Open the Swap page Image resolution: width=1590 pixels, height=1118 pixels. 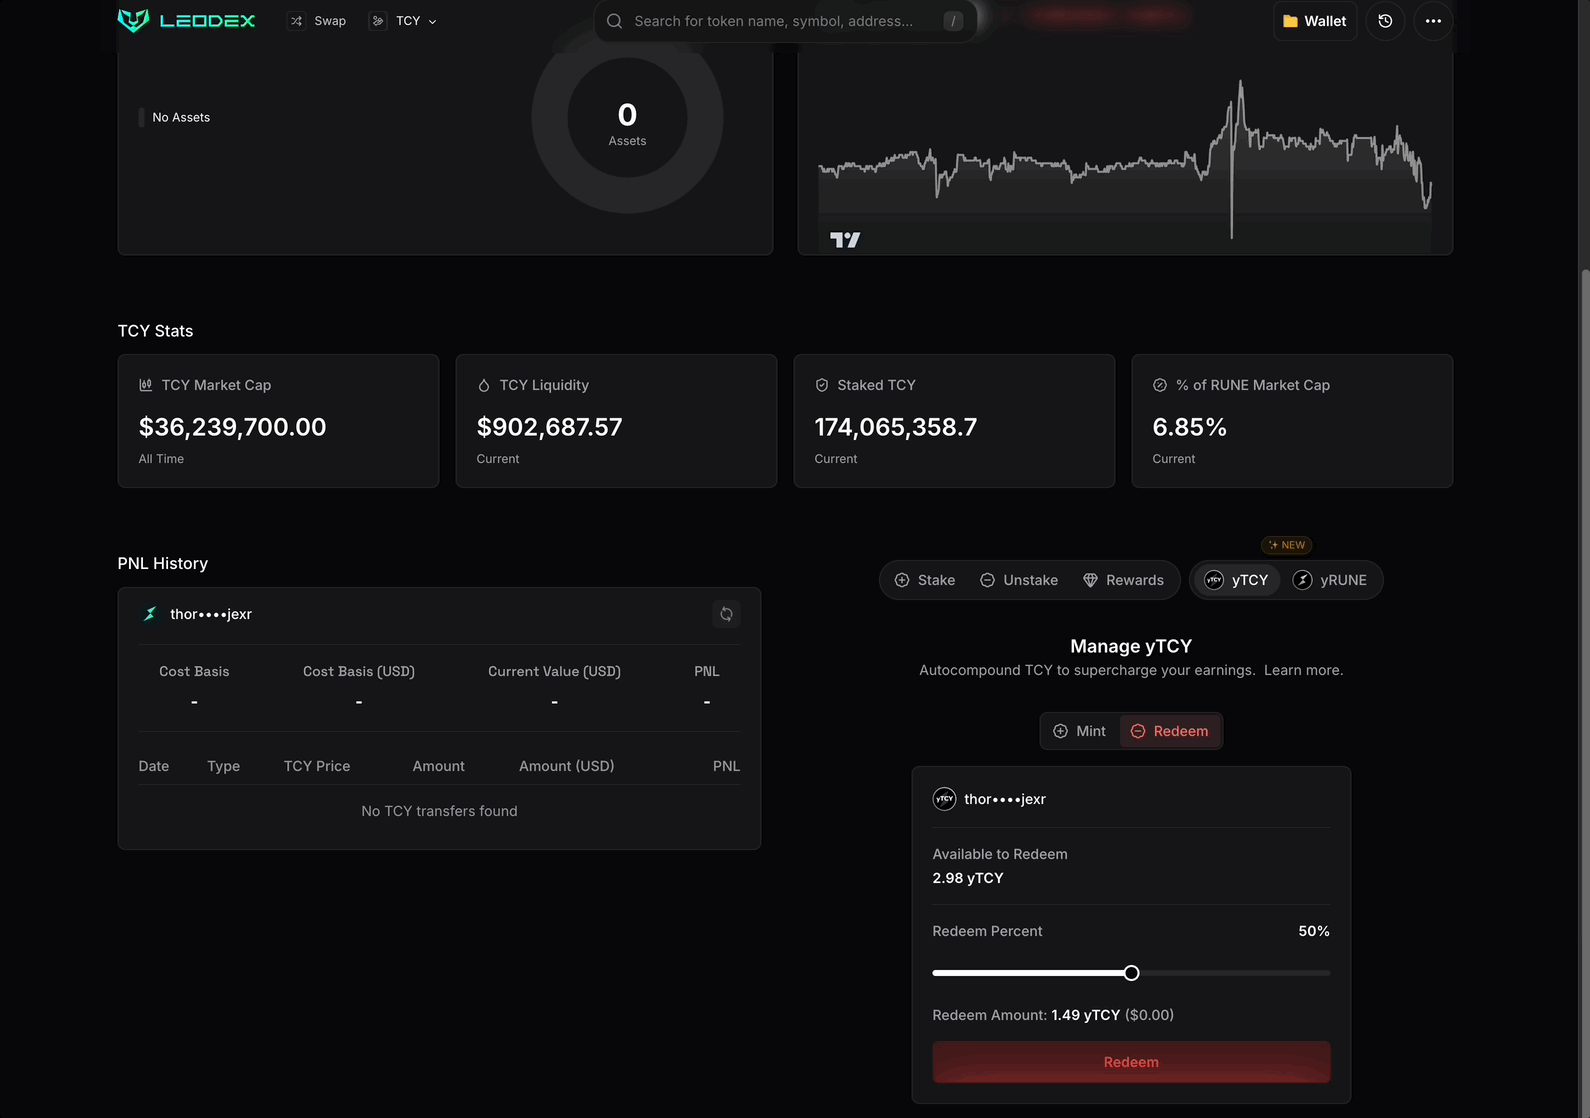pos(317,21)
